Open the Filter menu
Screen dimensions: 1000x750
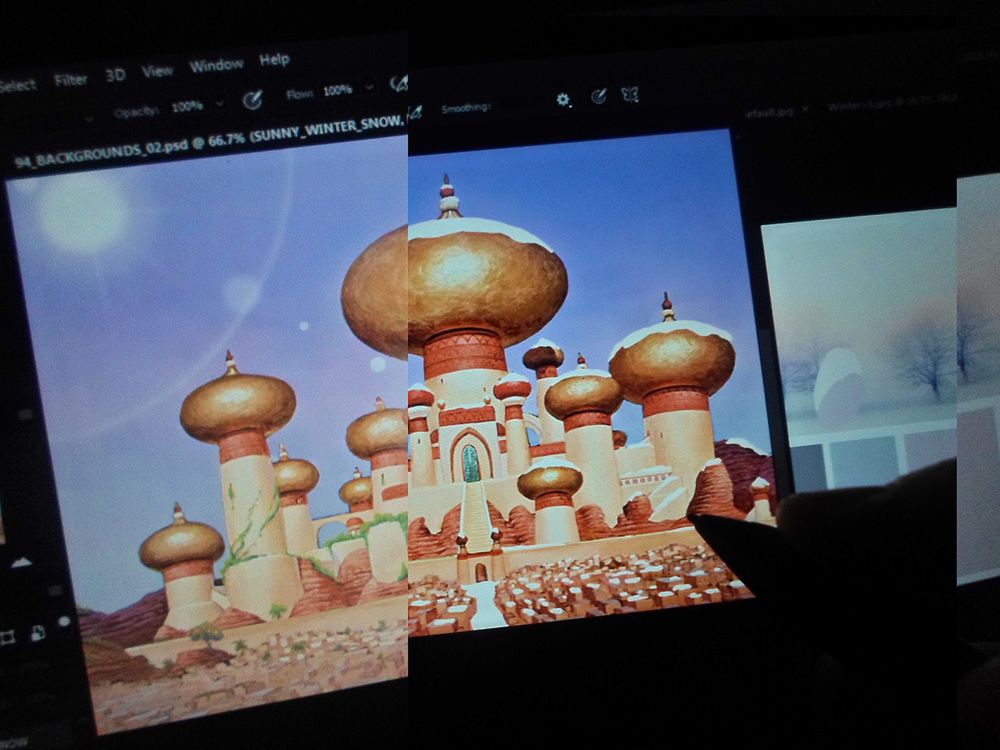point(71,80)
